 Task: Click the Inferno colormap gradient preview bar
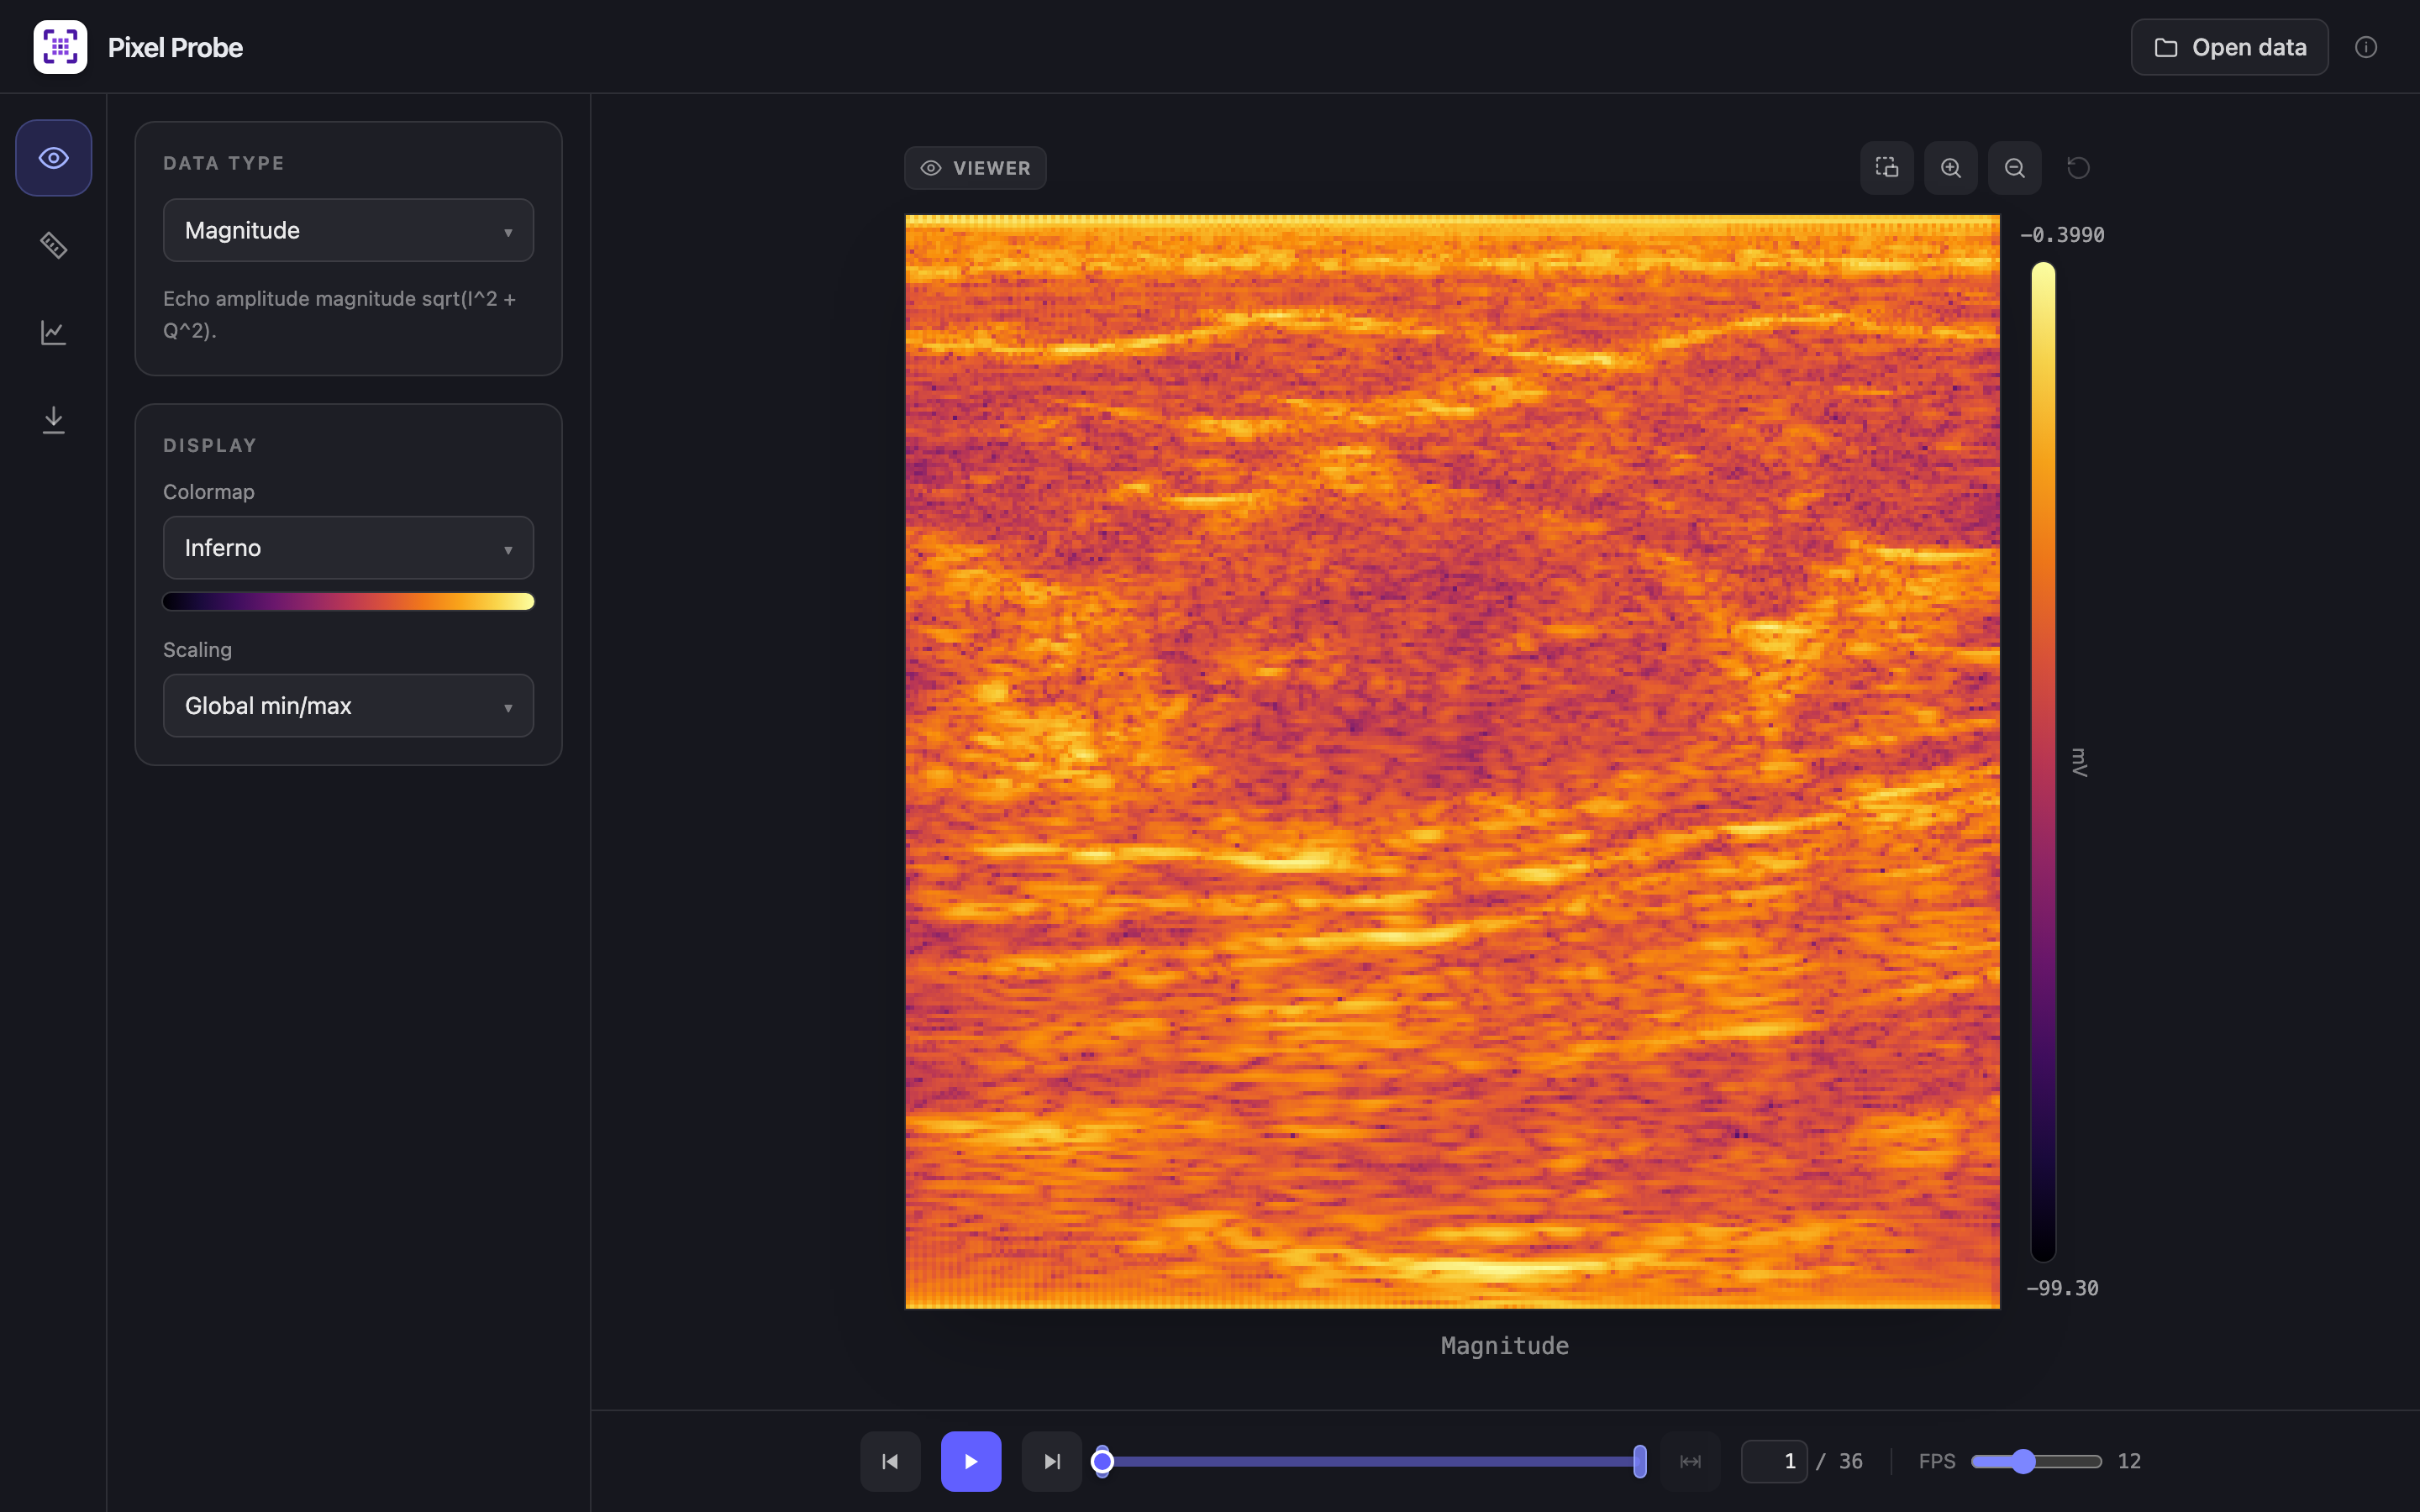point(348,601)
